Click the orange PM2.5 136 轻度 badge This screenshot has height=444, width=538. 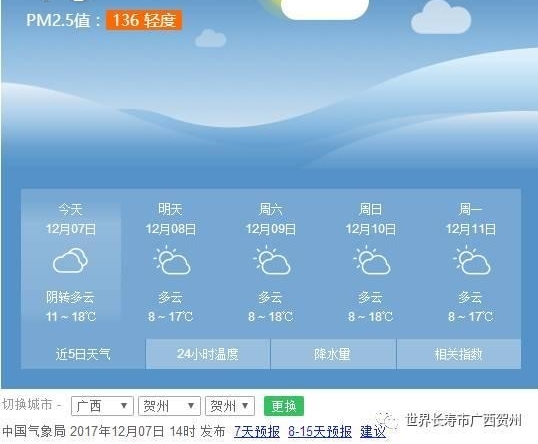pyautogui.click(x=144, y=20)
